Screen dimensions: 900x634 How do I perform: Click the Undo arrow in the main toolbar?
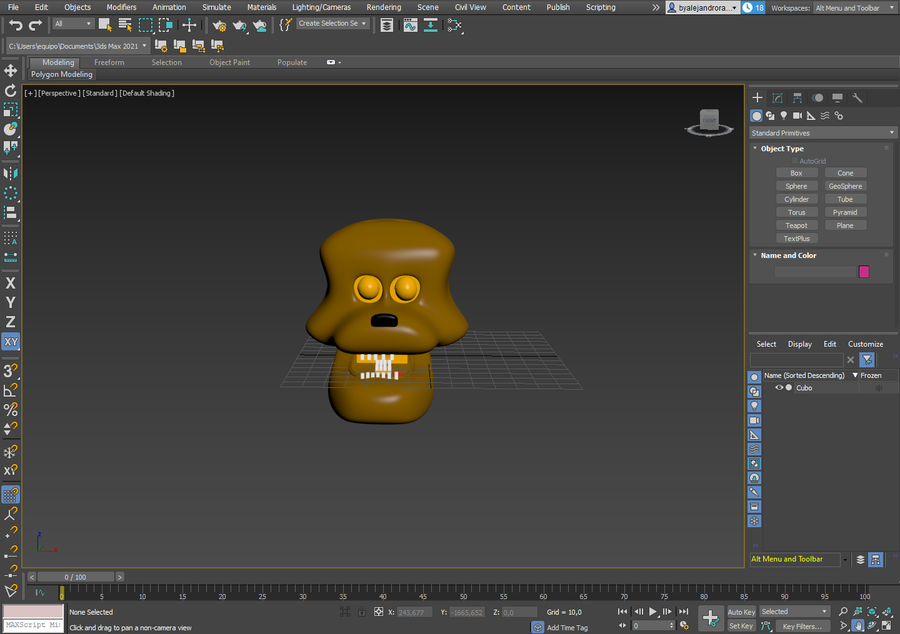click(15, 25)
